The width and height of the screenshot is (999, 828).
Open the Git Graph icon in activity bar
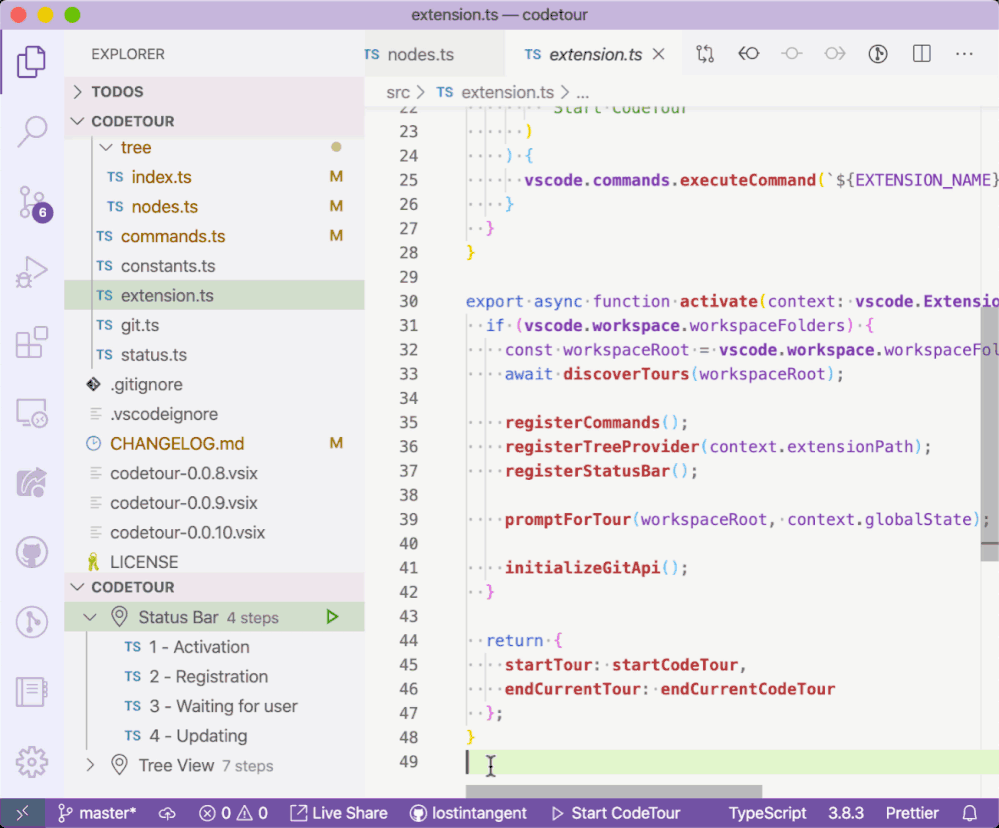(31, 622)
